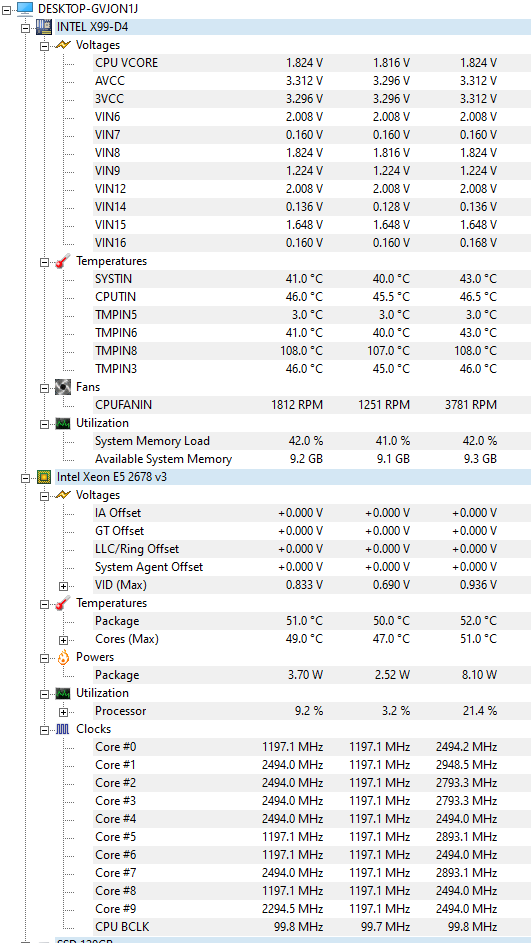Click the Utilization graph icon under Intel Xeon
The width and height of the screenshot is (531, 943).
pos(63,693)
